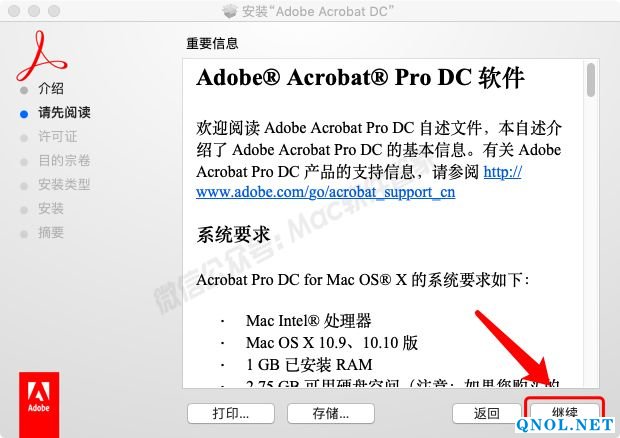Click the 安装 step in sidebar
This screenshot has width=620, height=438.
[x=51, y=208]
